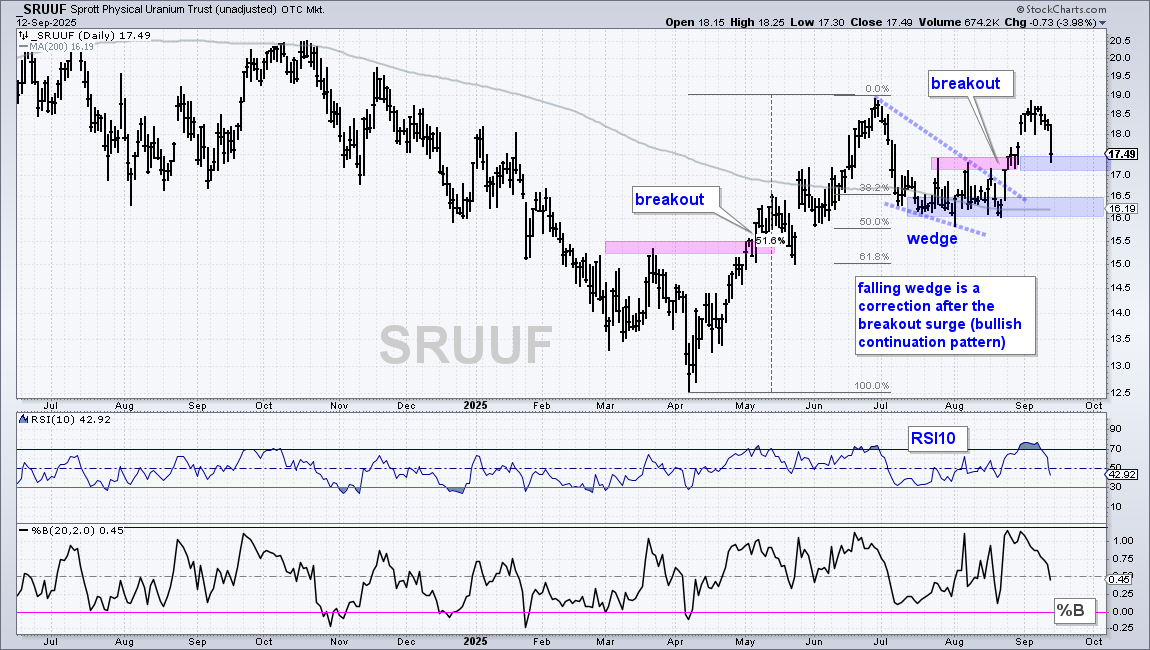Click Nov on the price chart date axis
Image resolution: width=1150 pixels, height=650 pixels.
339,406
